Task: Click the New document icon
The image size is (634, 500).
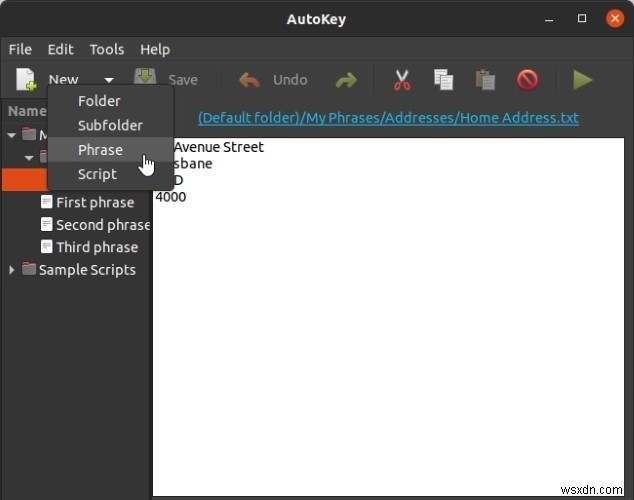Action: click(26, 80)
